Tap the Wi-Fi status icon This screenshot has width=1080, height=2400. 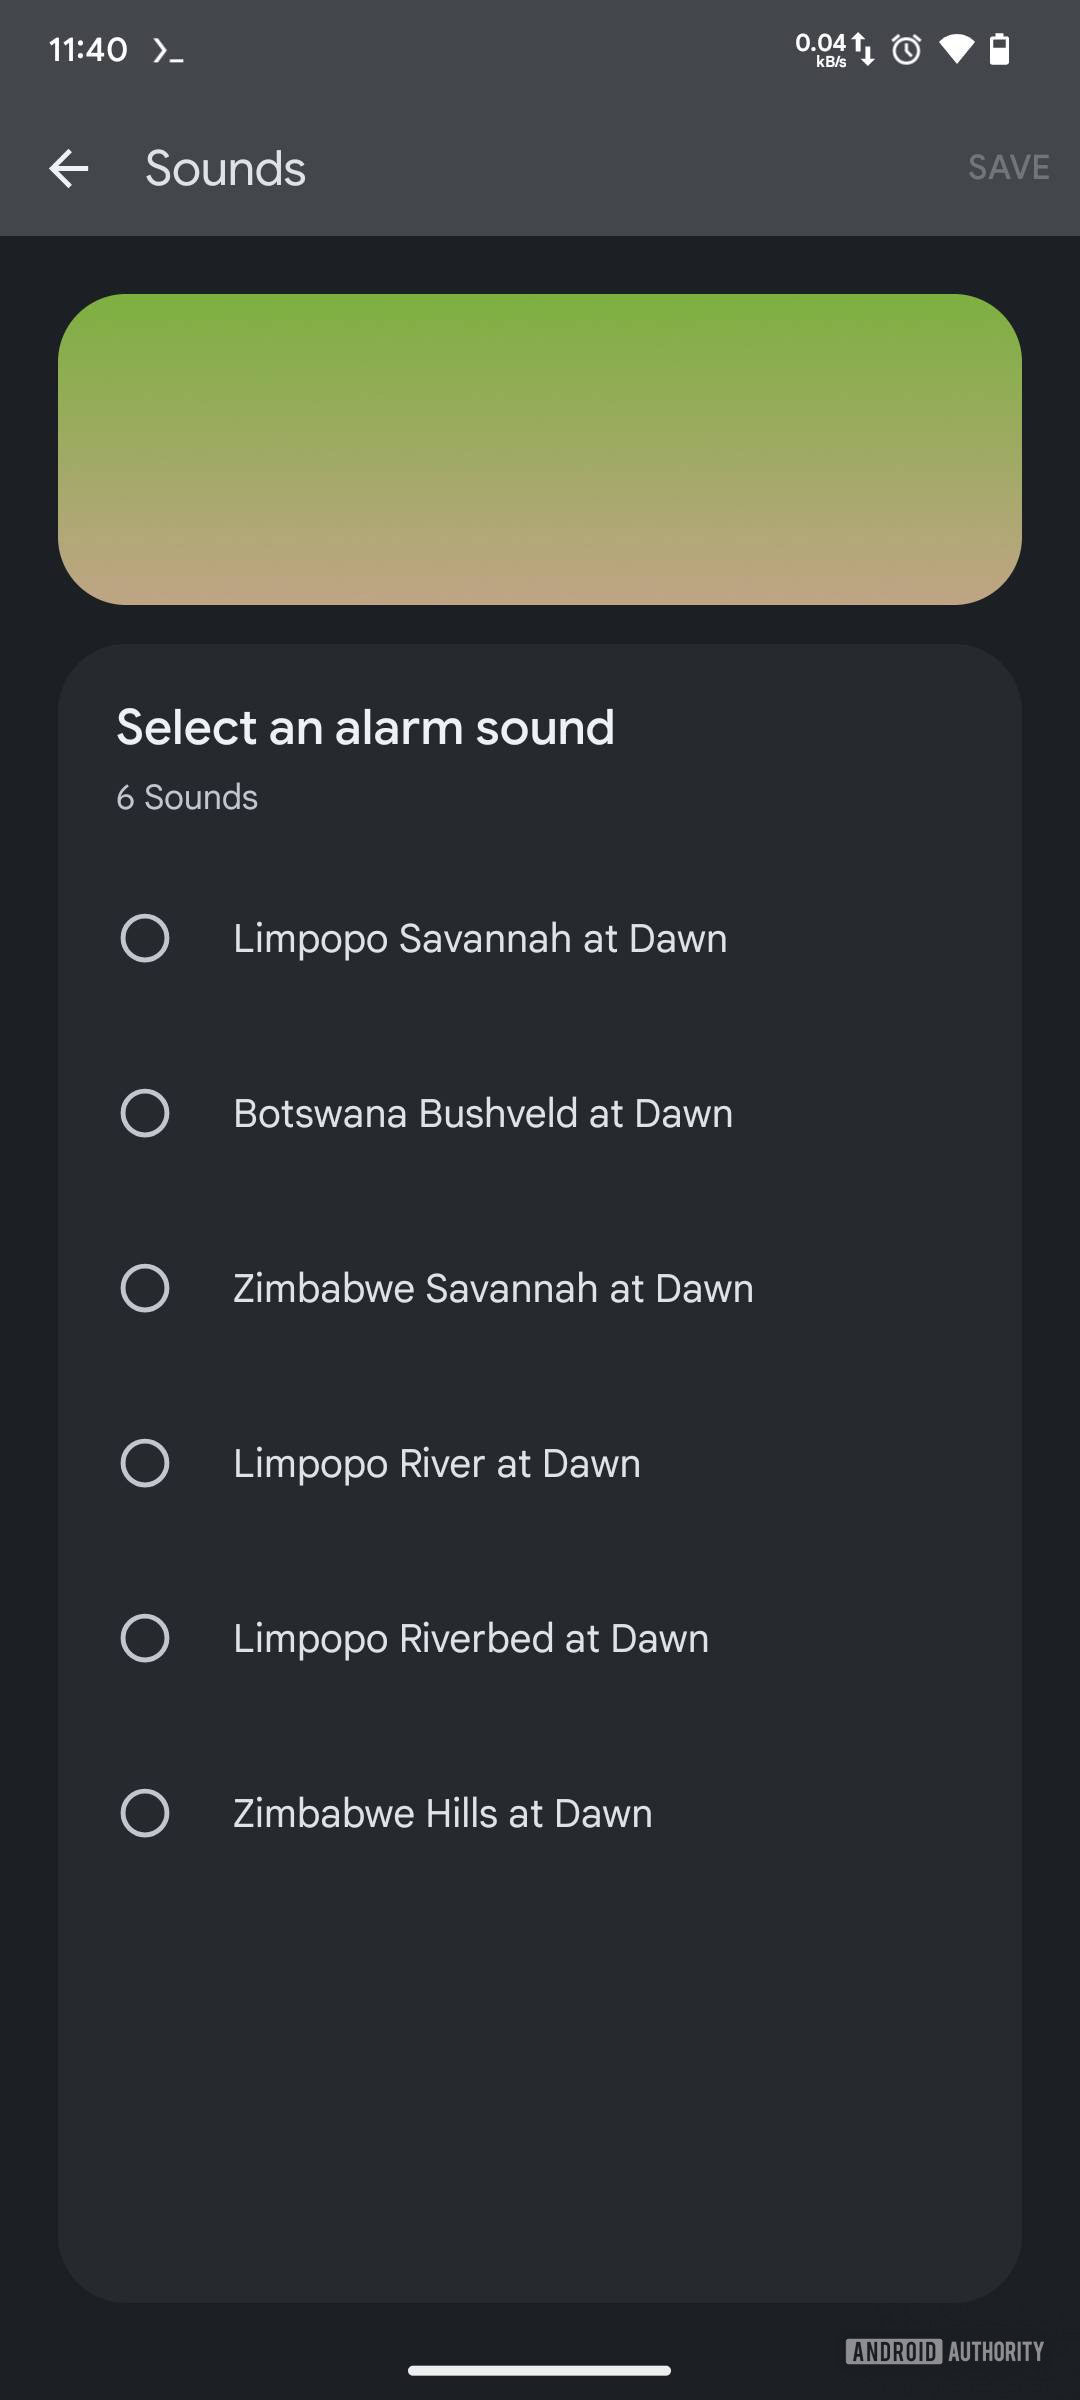click(956, 49)
